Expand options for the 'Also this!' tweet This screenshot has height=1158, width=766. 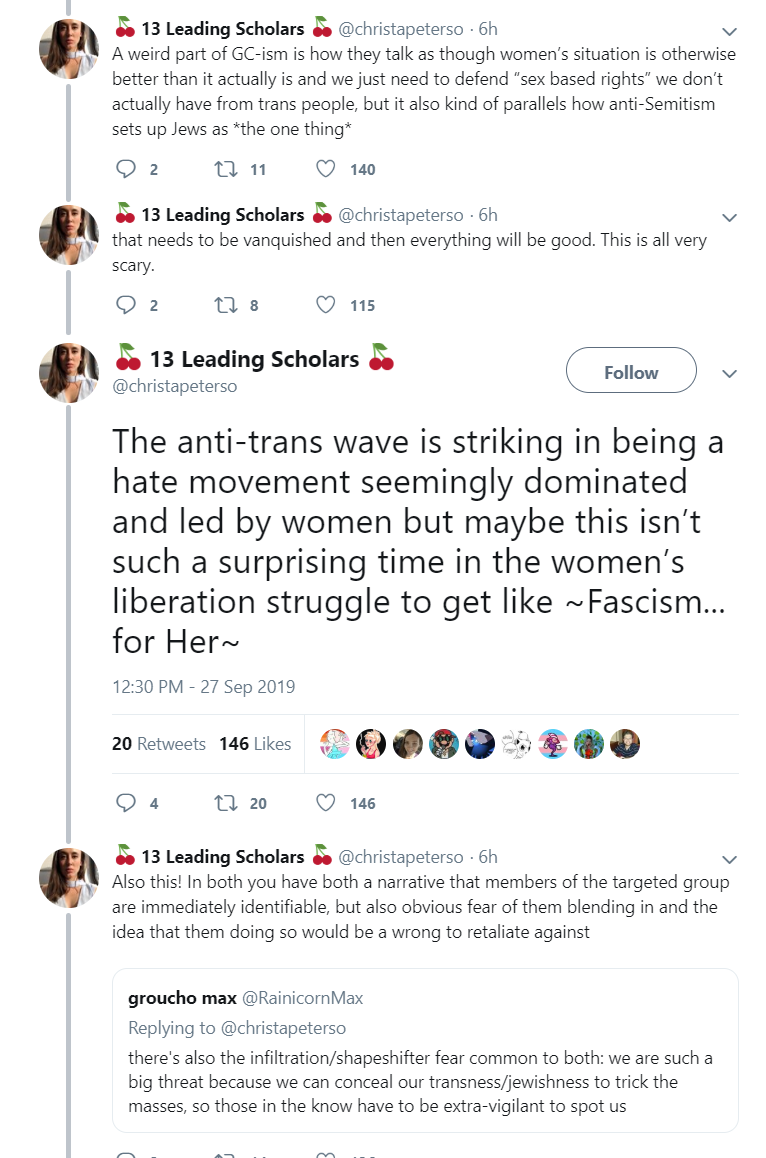click(x=729, y=859)
